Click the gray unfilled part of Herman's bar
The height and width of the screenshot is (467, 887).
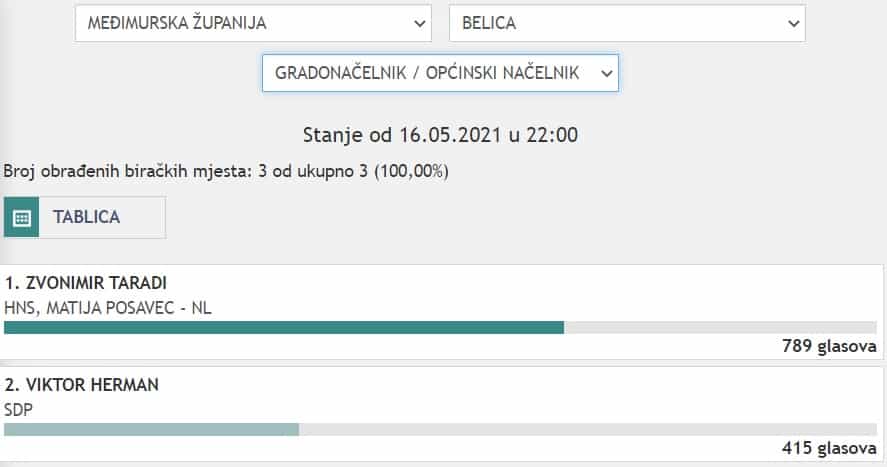(588, 429)
